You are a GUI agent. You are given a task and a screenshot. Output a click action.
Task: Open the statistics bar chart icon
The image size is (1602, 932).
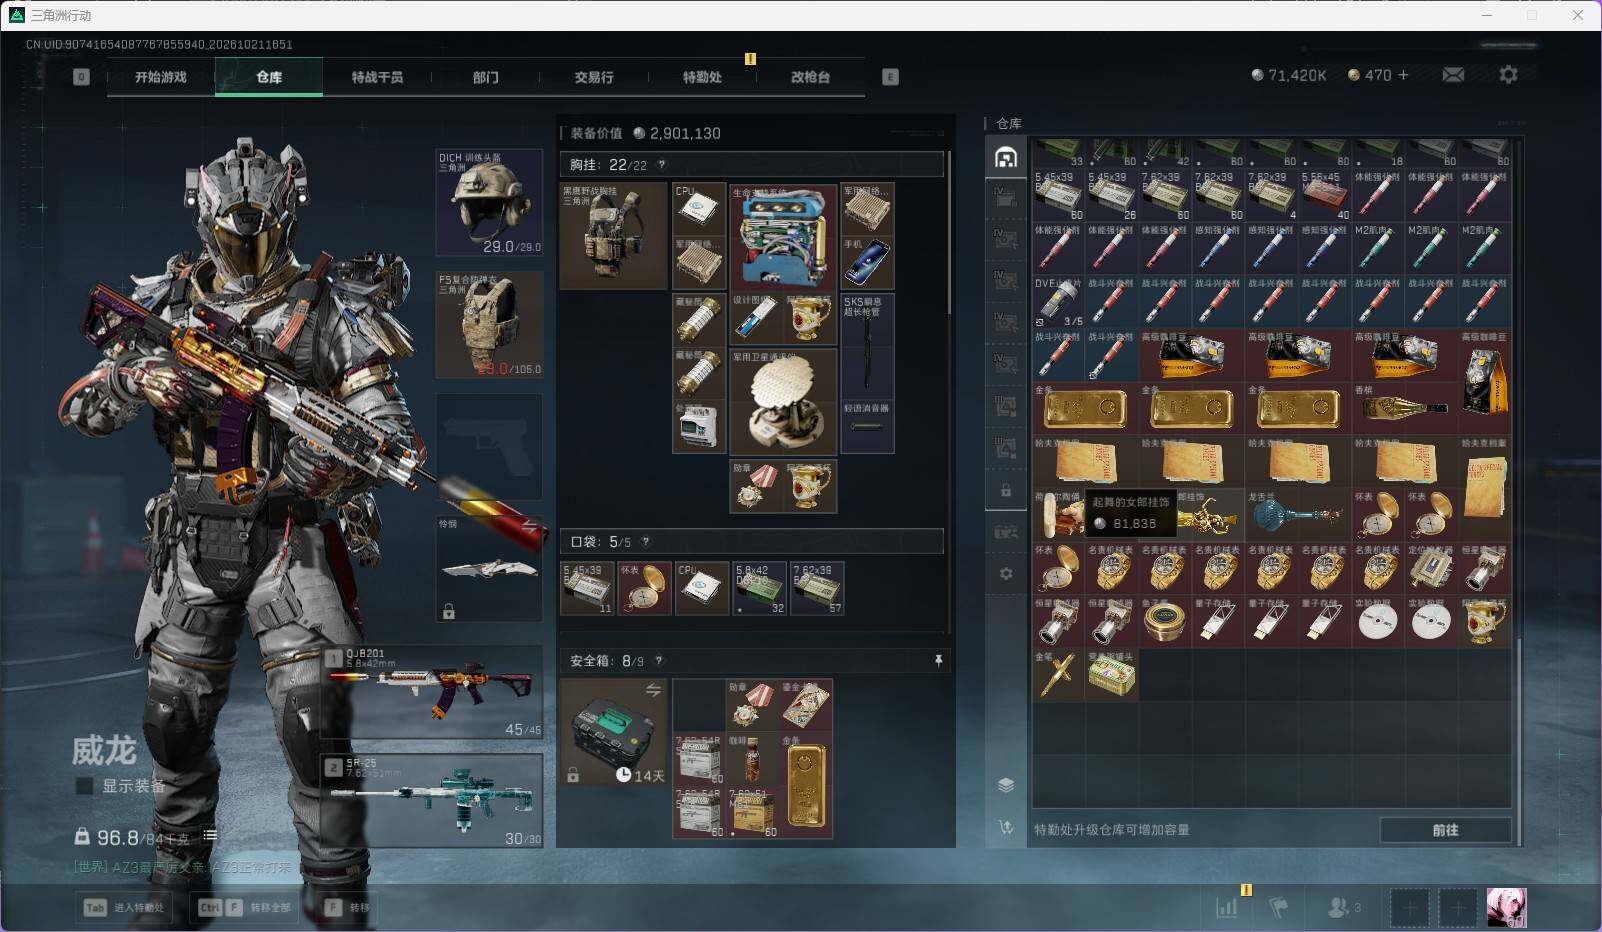[1226, 907]
